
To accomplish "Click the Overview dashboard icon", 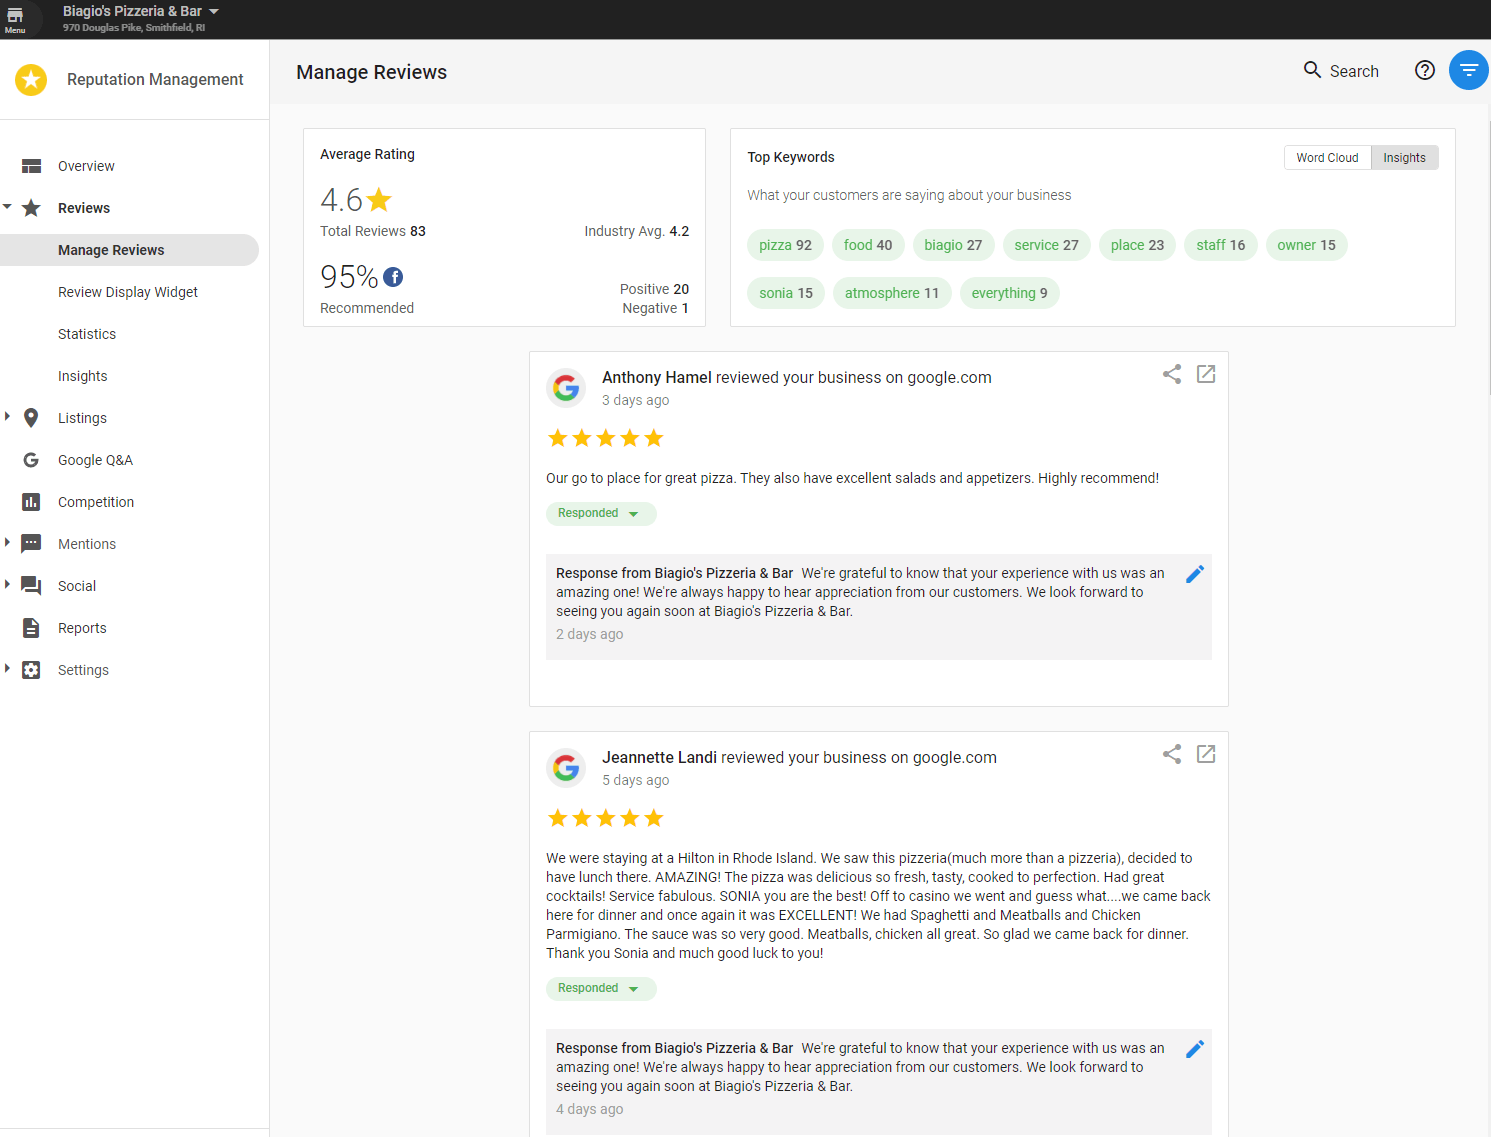I will tap(31, 166).
